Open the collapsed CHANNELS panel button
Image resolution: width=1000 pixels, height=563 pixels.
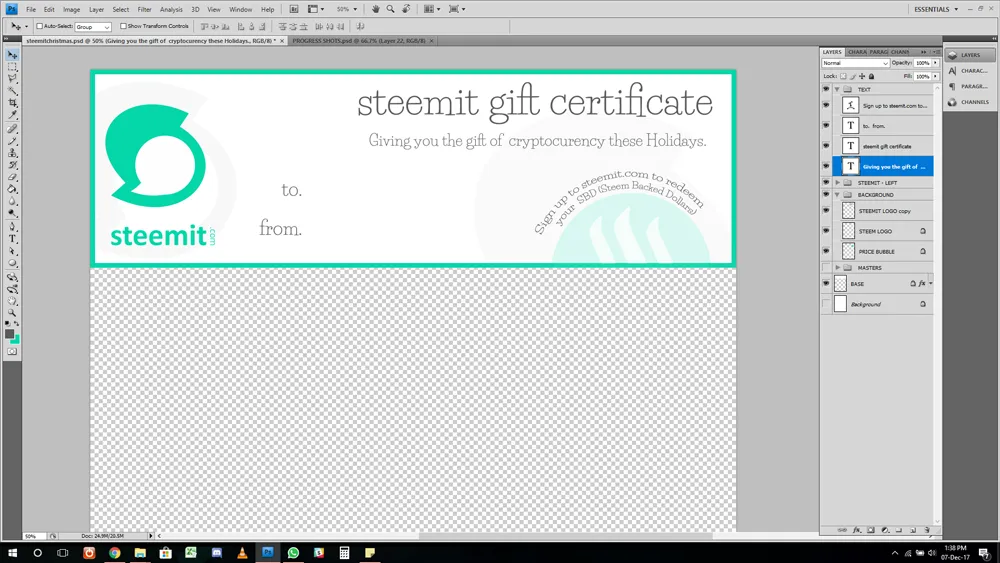pyautogui.click(x=969, y=102)
